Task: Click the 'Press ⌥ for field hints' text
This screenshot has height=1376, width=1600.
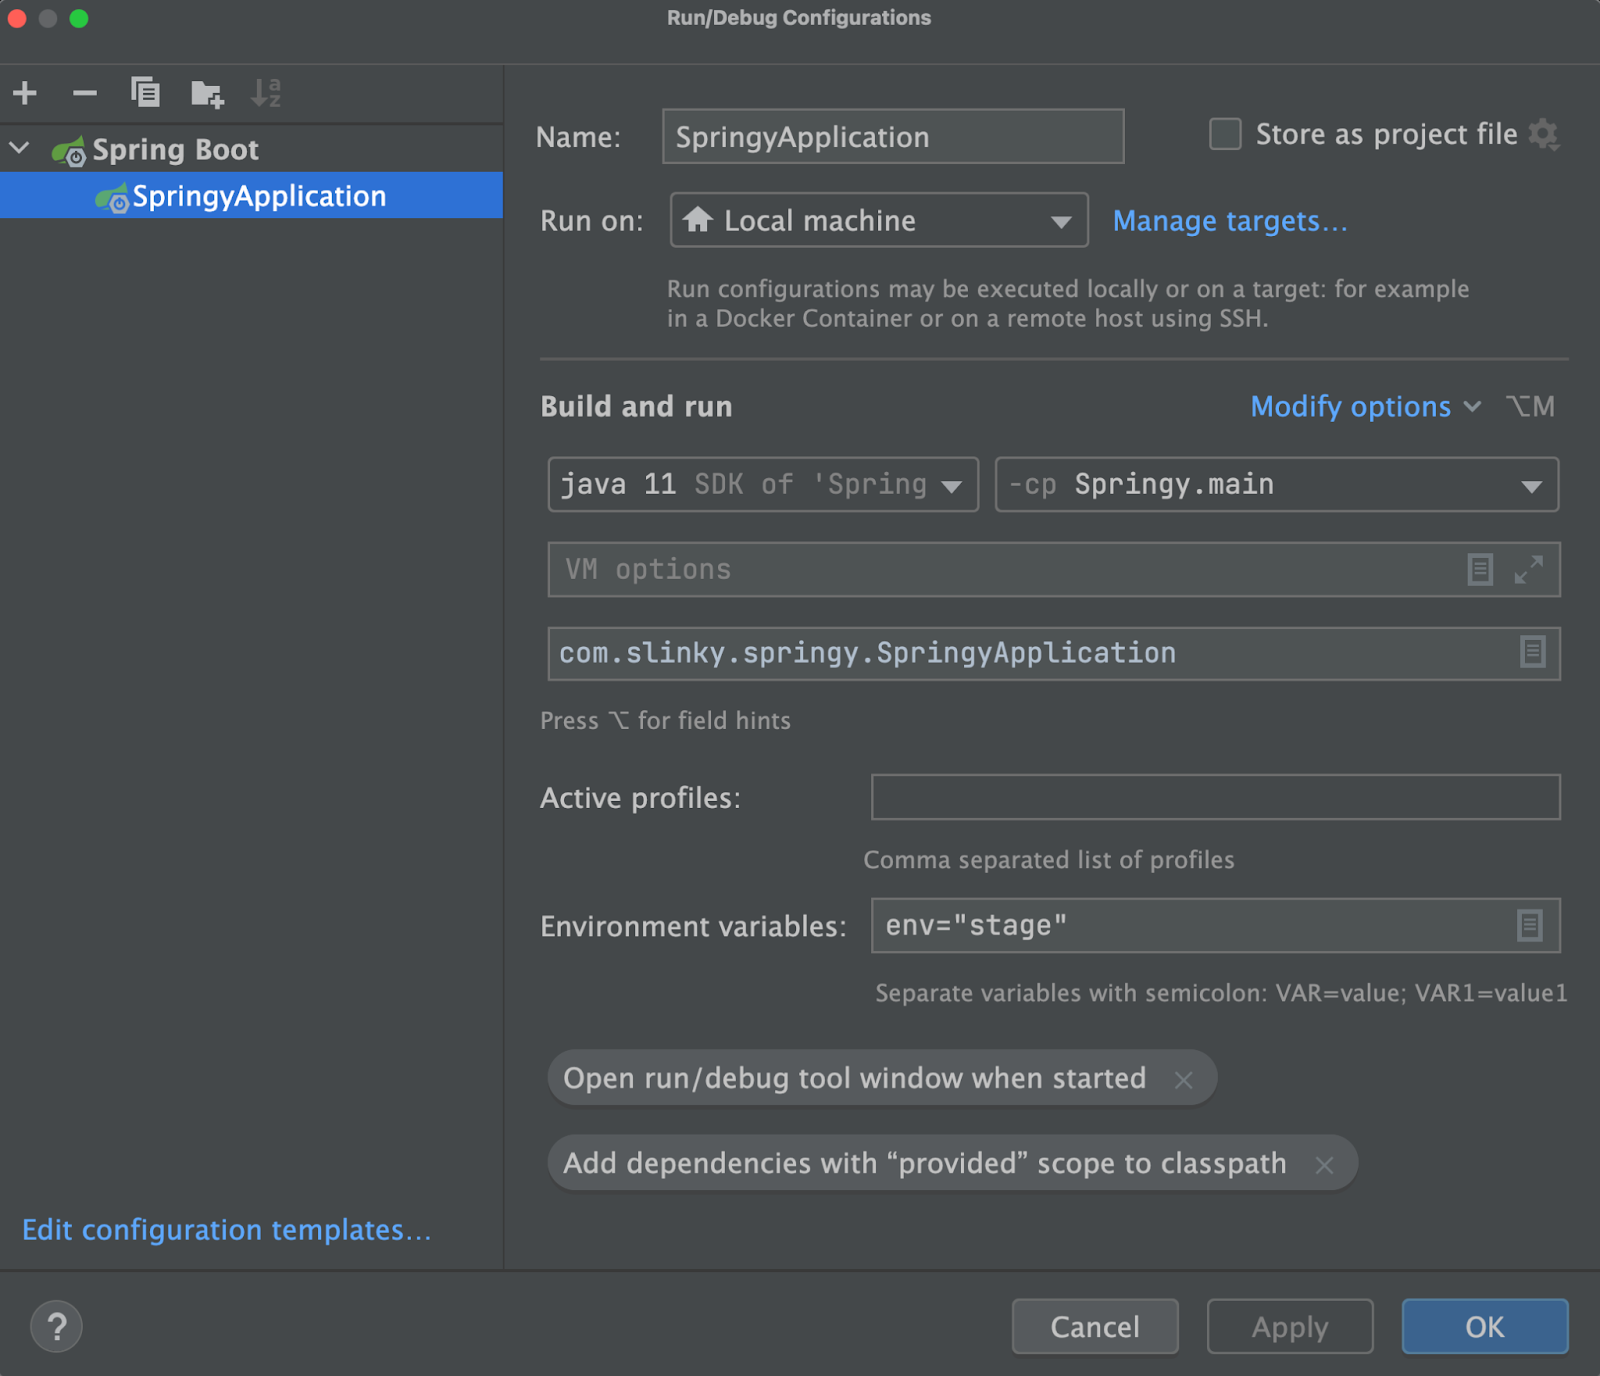Action: pyautogui.click(x=665, y=720)
